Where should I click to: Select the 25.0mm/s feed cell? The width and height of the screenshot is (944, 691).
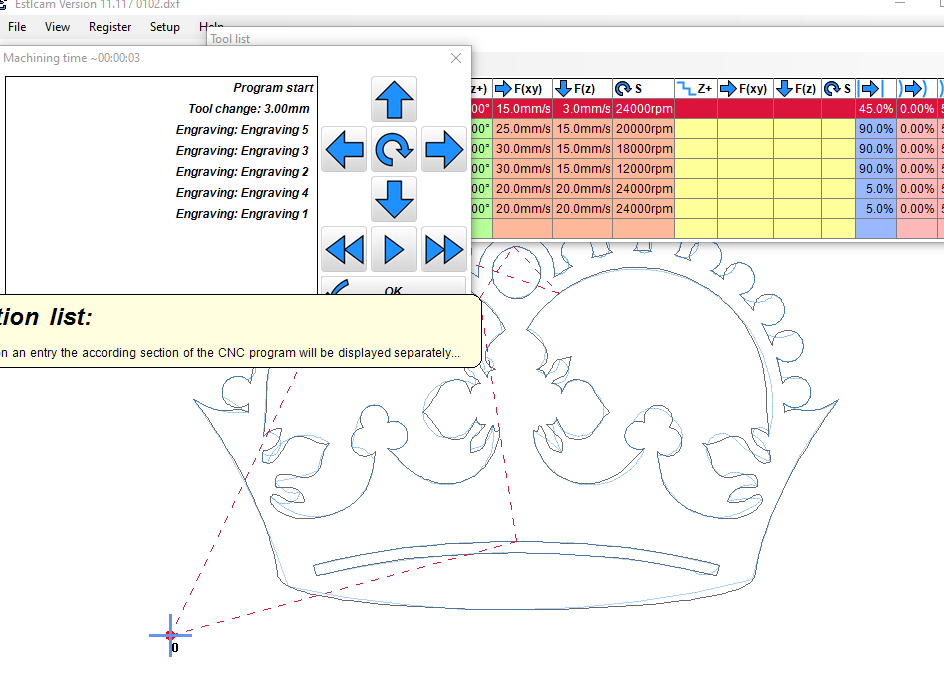[523, 129]
